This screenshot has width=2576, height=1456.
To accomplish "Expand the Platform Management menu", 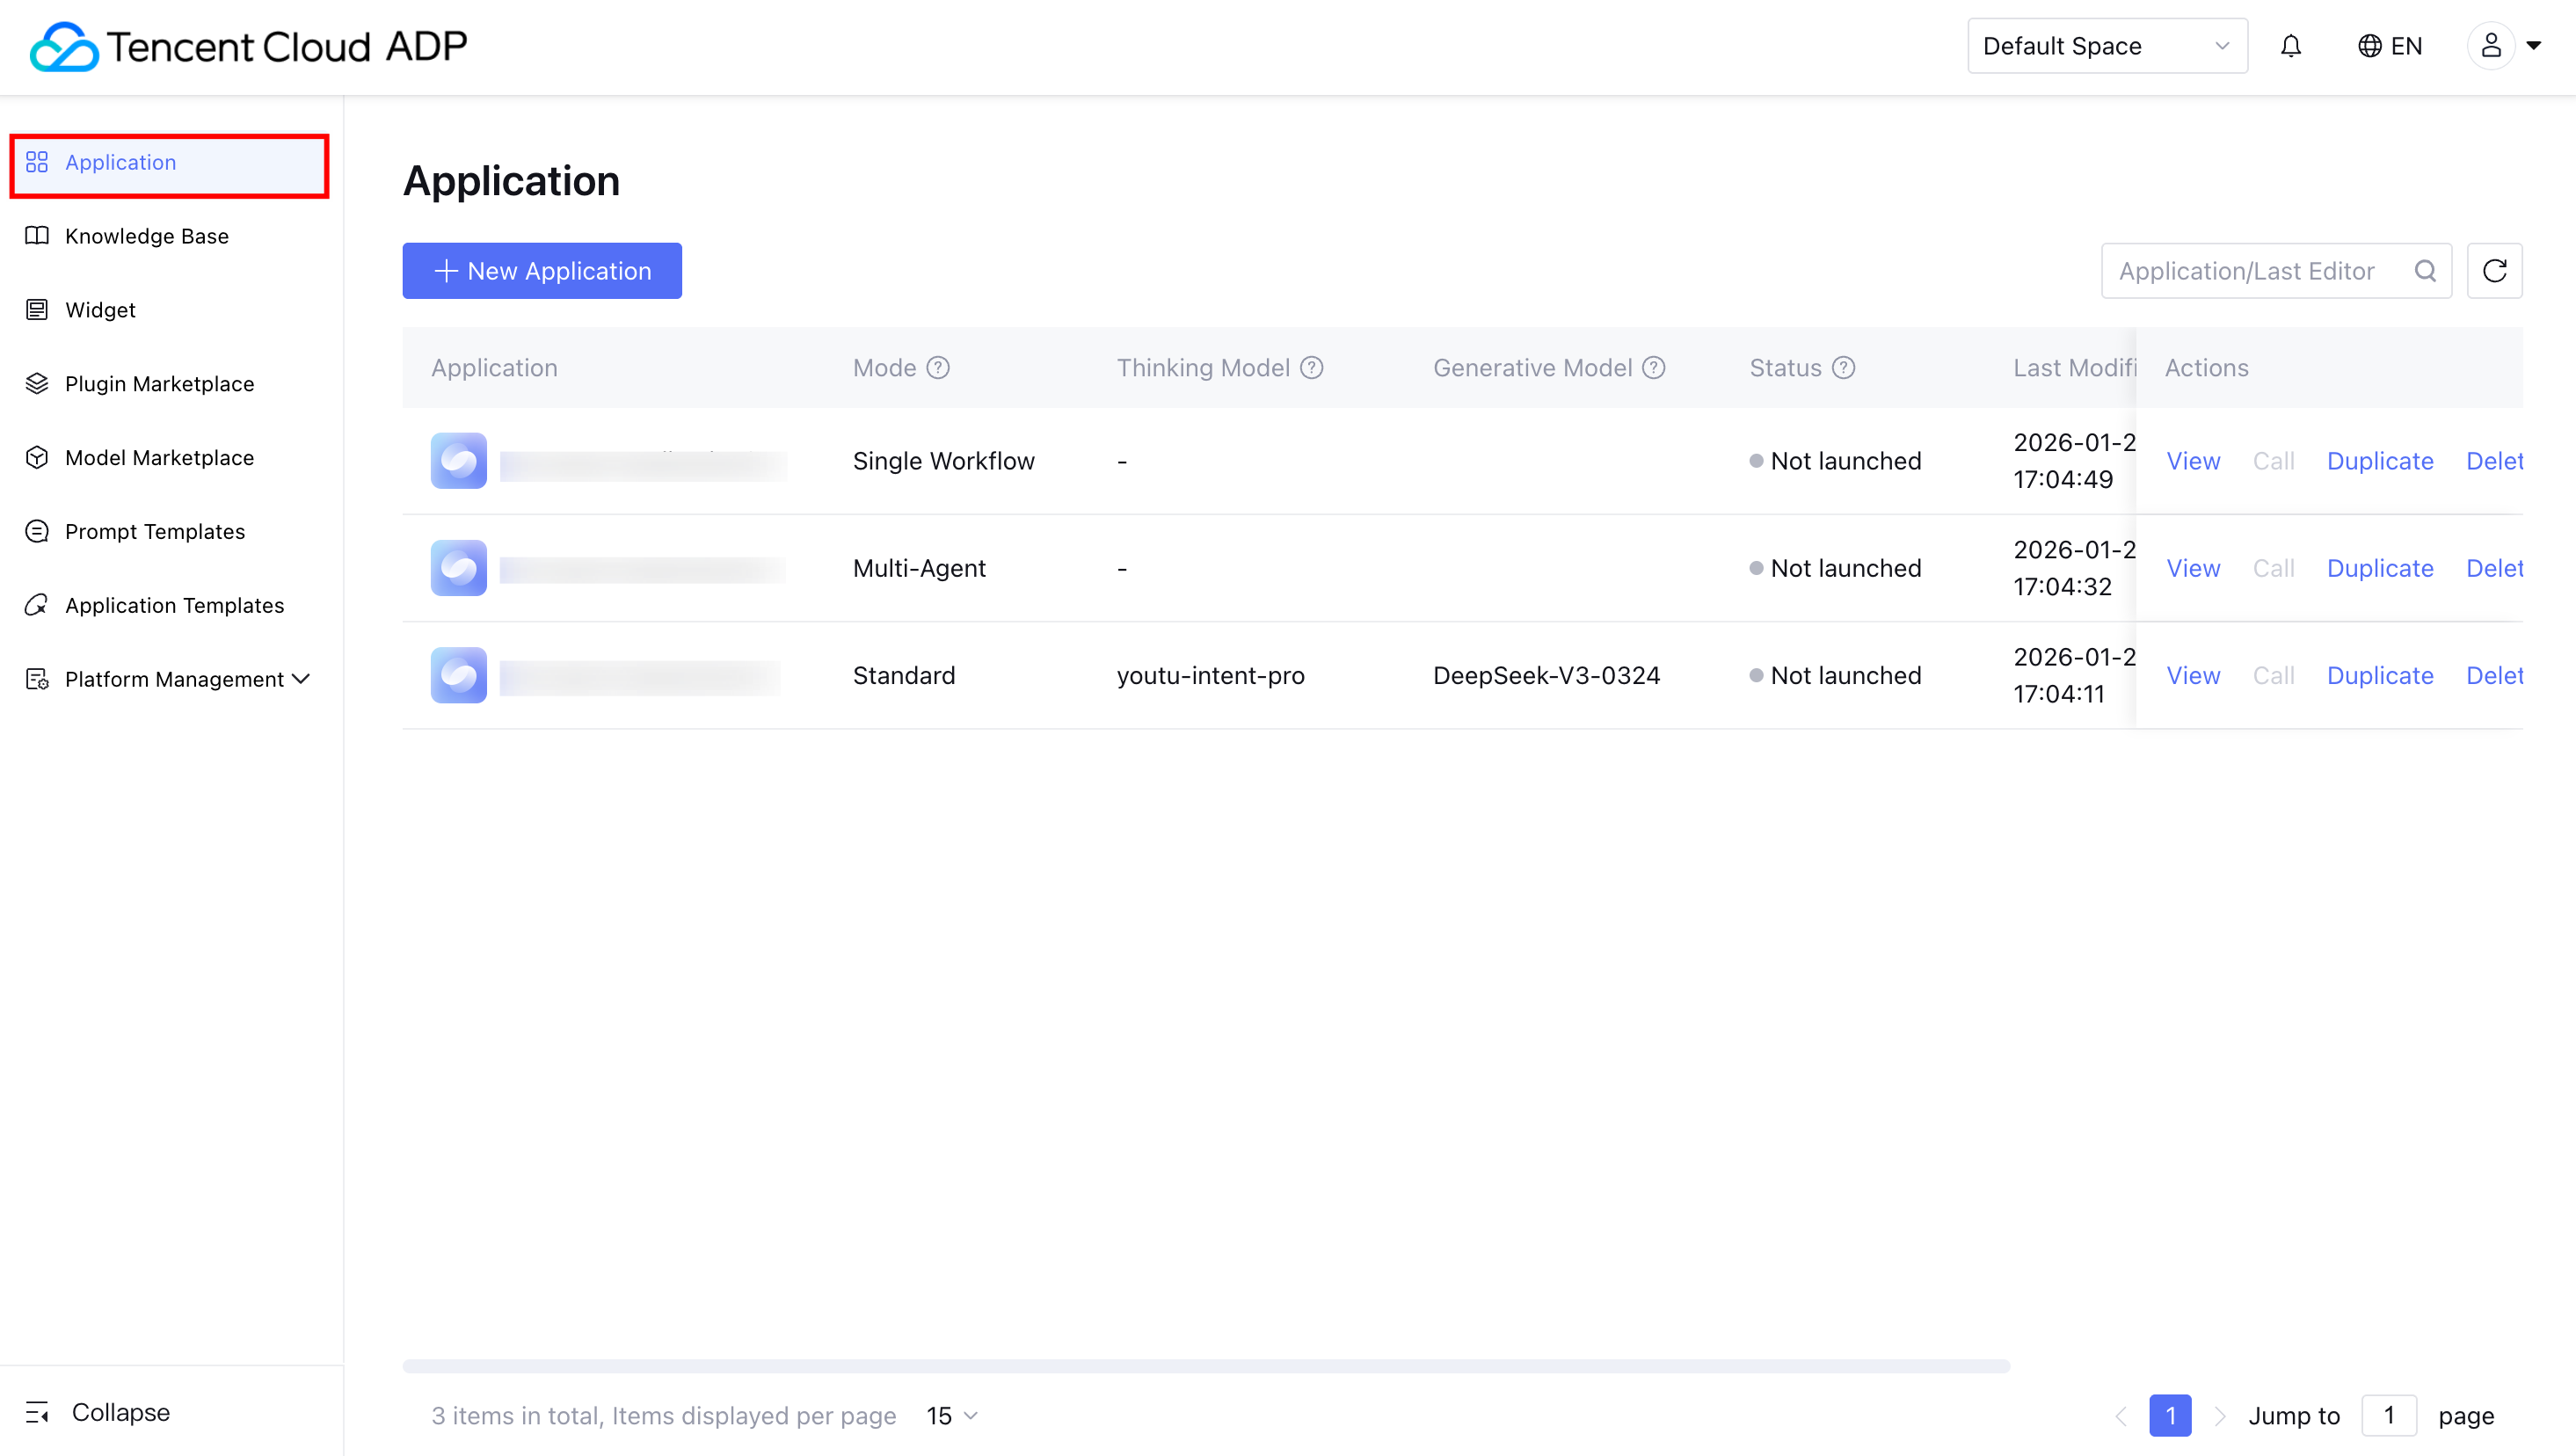I will coord(168,679).
